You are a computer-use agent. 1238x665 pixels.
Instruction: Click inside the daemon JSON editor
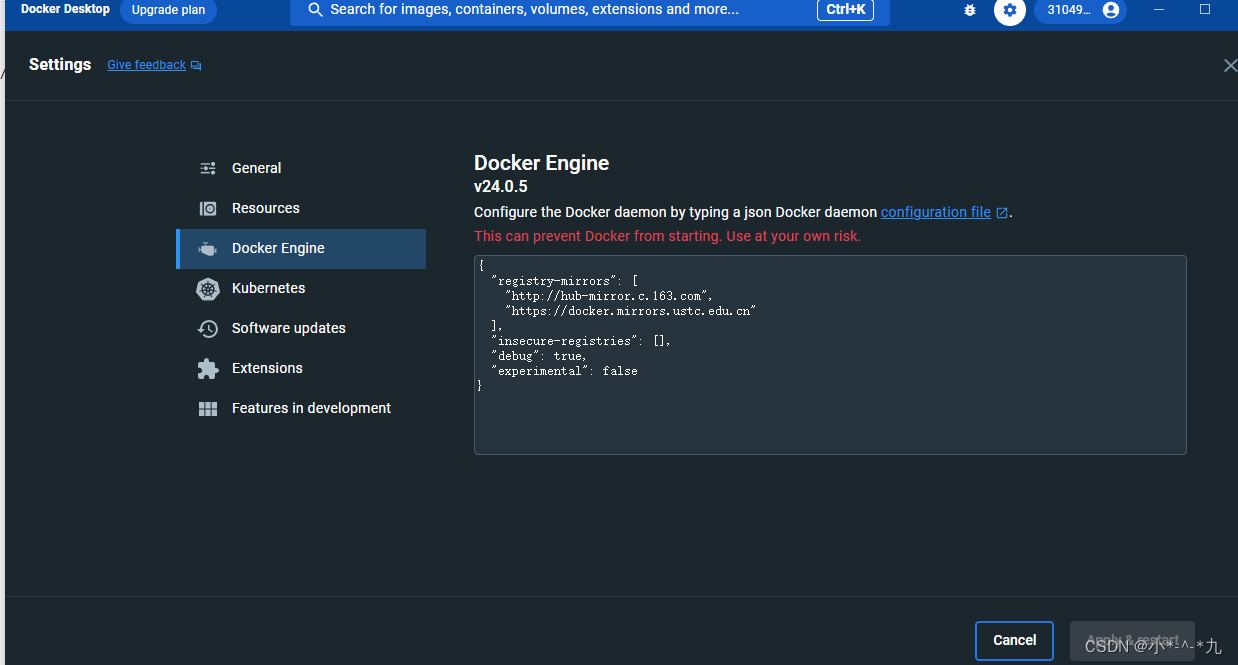pos(830,355)
